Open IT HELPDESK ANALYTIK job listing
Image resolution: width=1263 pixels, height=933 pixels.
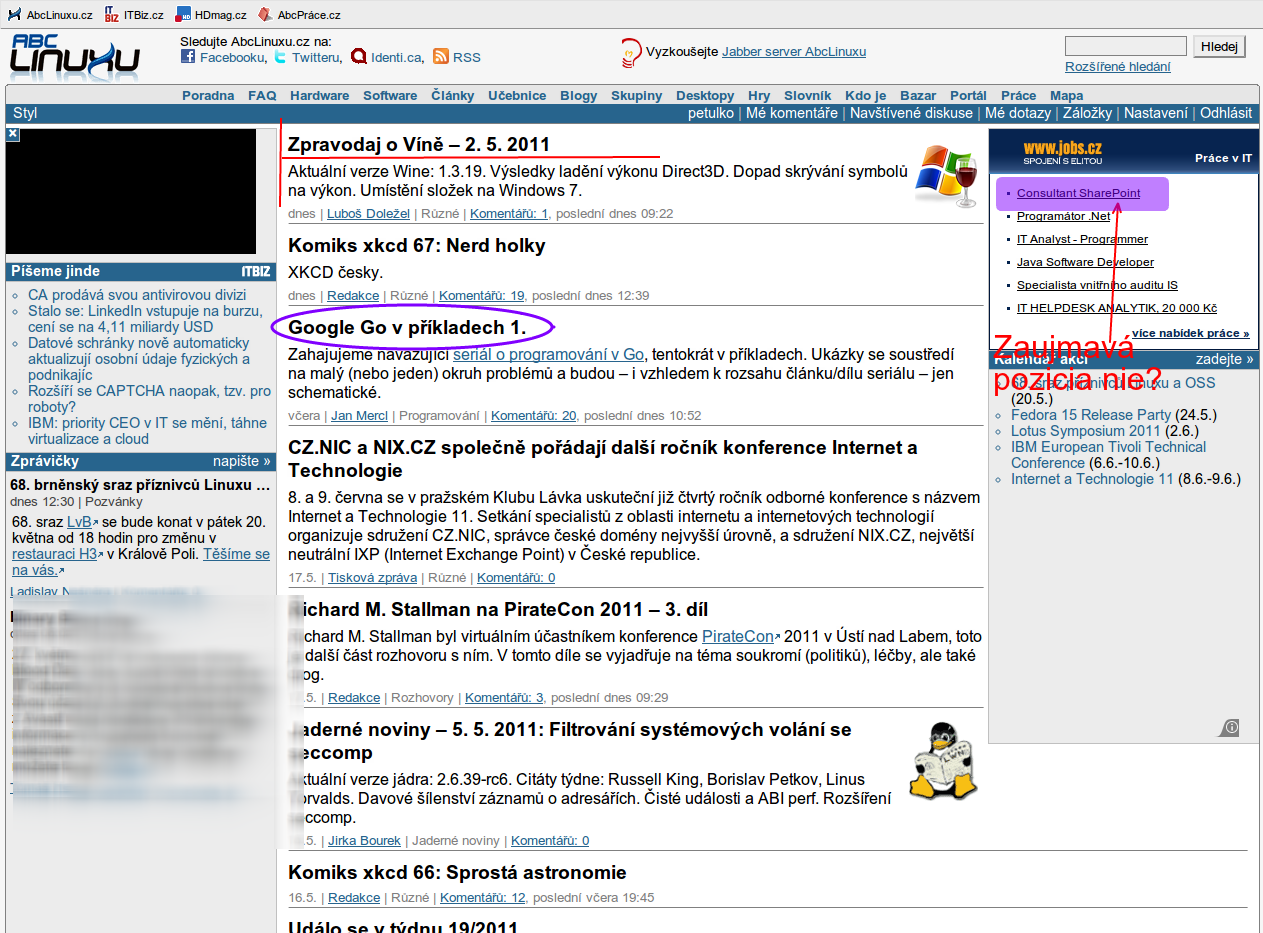click(x=1116, y=308)
